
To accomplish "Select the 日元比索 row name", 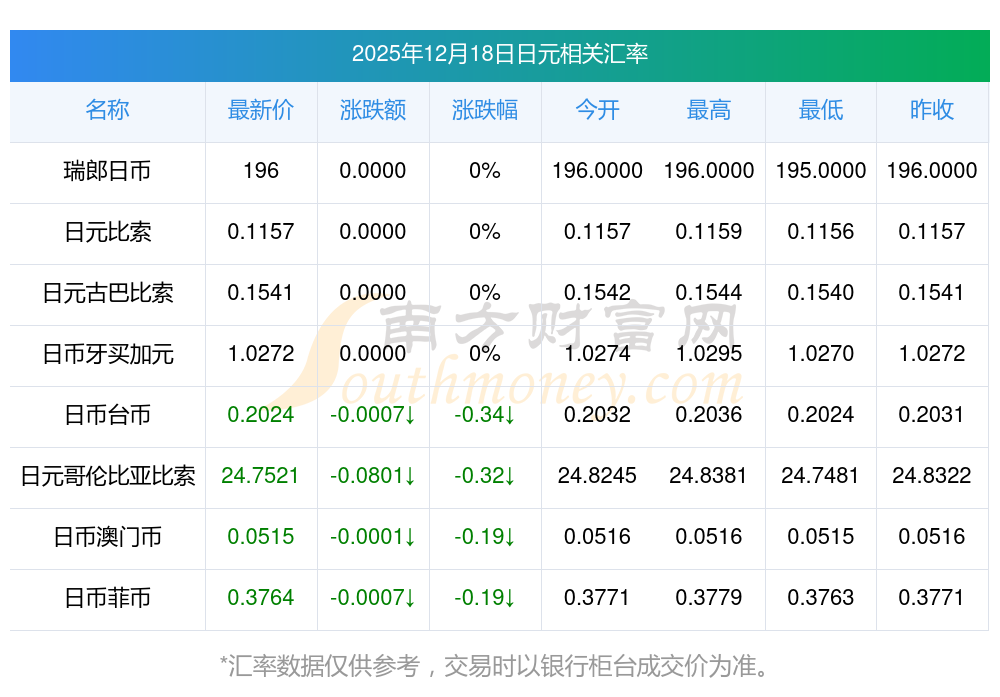I will point(107,232).
